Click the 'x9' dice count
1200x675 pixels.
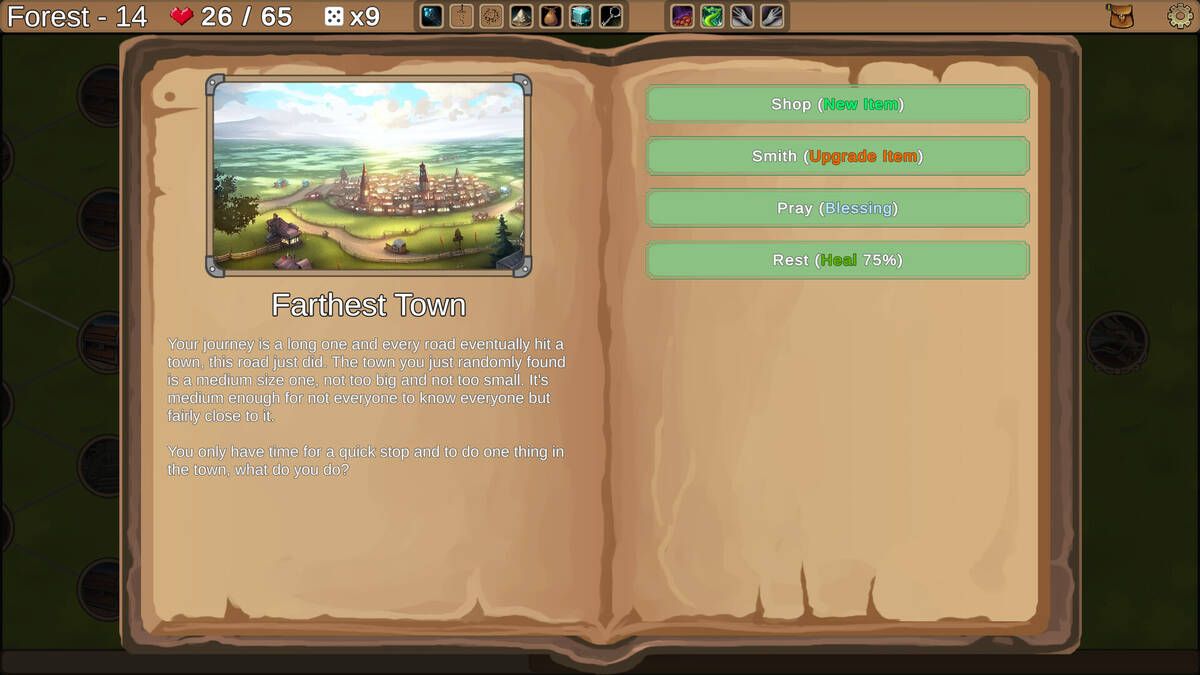pos(365,16)
